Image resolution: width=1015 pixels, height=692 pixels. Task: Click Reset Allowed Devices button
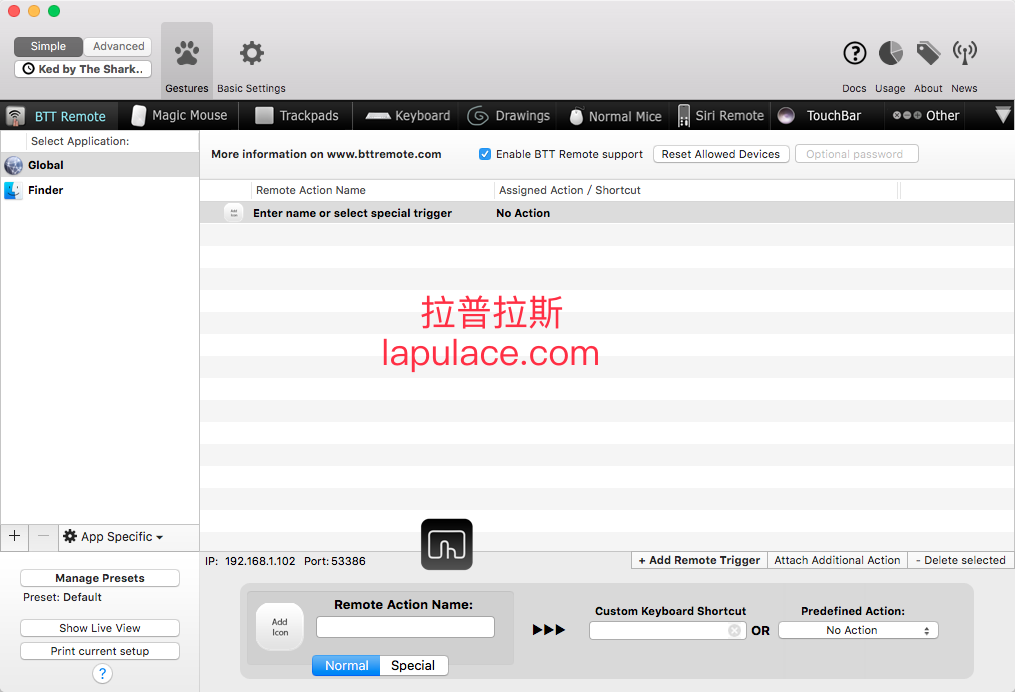721,154
